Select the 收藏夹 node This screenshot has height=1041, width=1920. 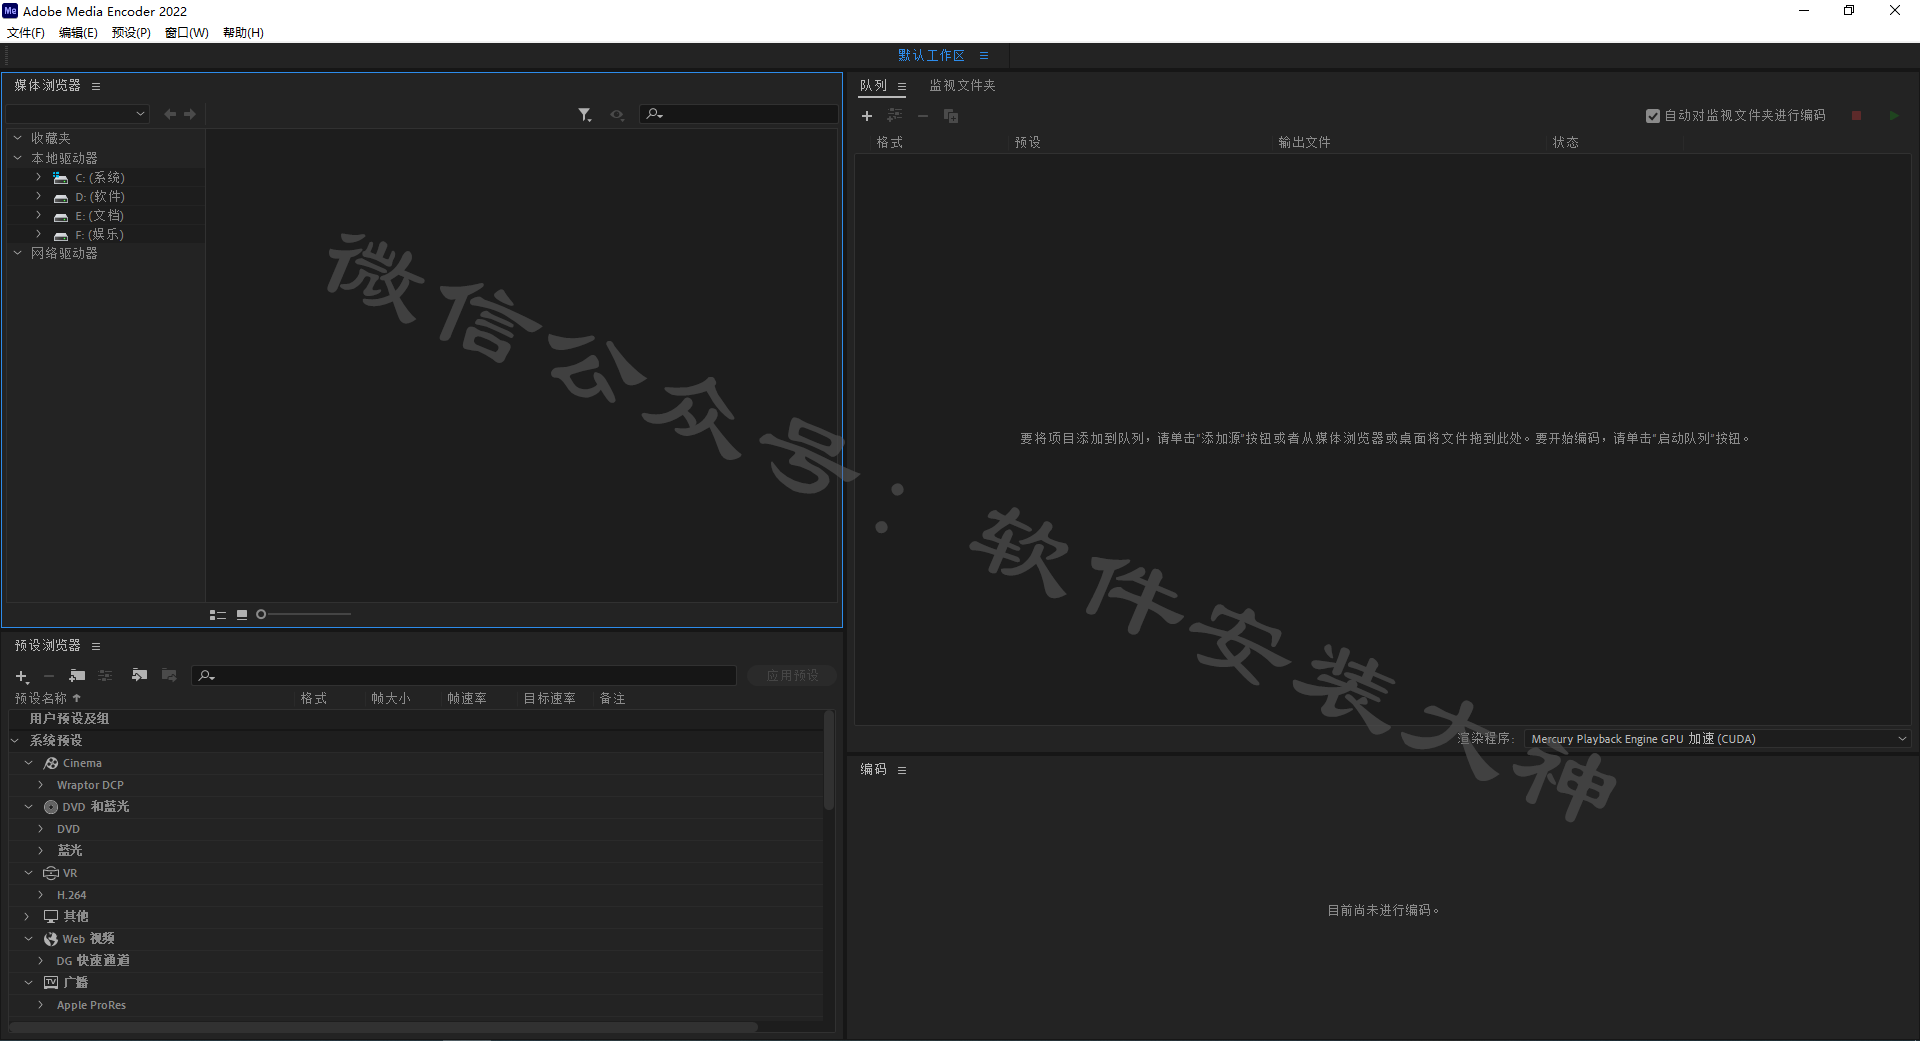click(x=51, y=139)
